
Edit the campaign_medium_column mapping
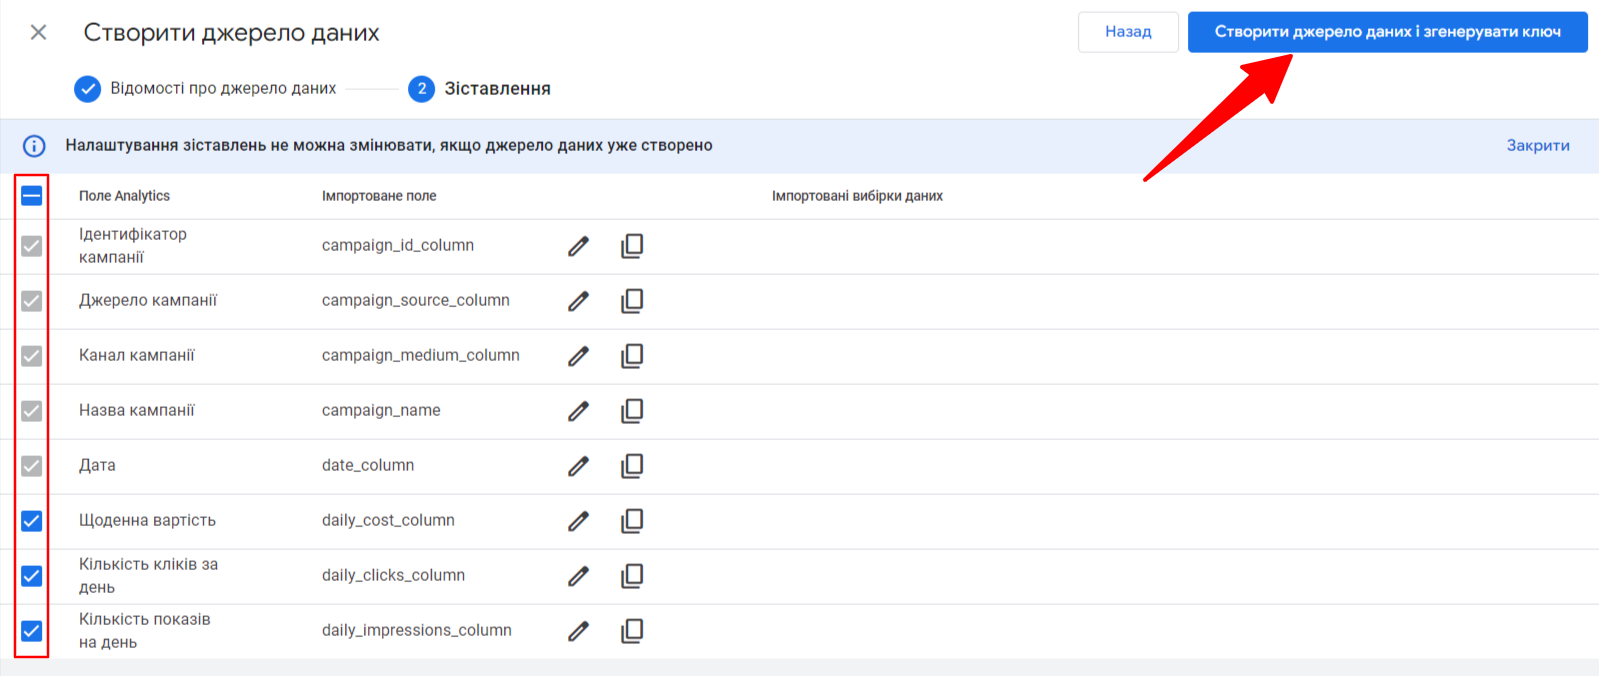(578, 356)
